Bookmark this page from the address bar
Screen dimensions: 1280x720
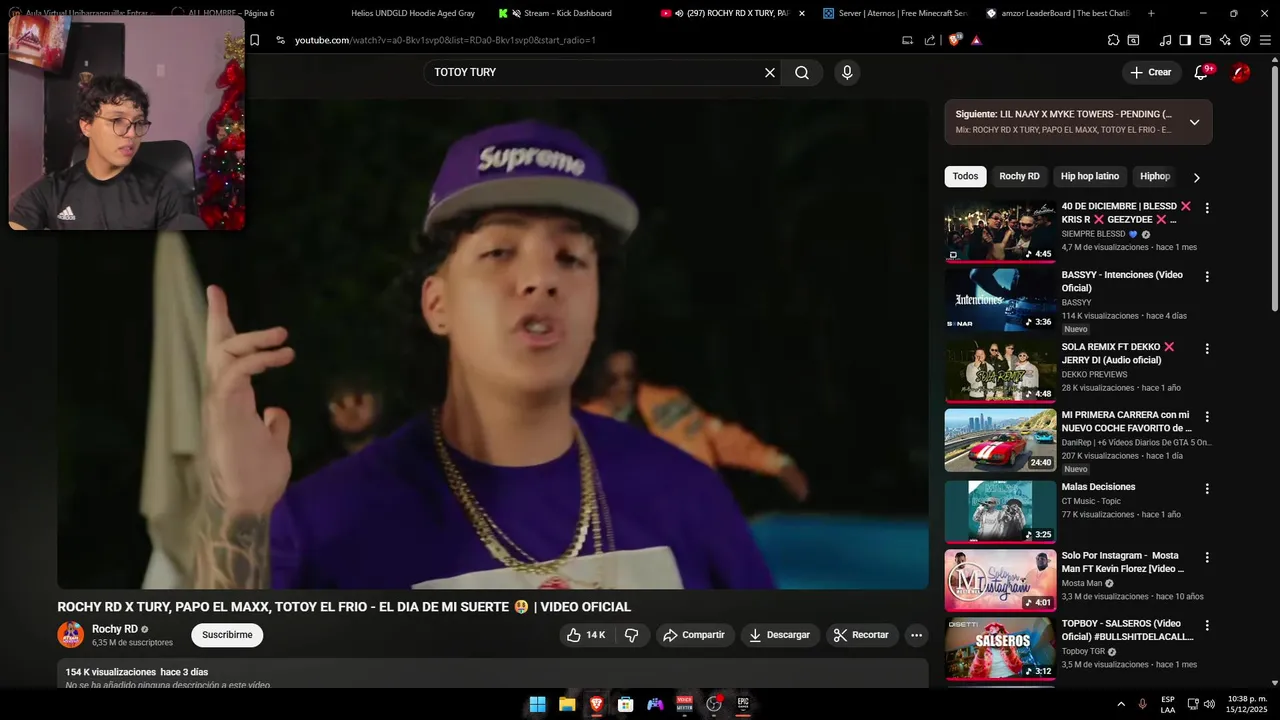[254, 40]
